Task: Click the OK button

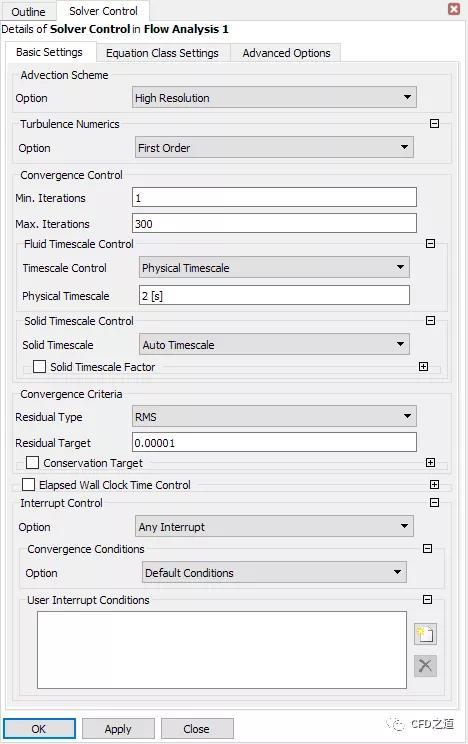Action: [x=39, y=729]
